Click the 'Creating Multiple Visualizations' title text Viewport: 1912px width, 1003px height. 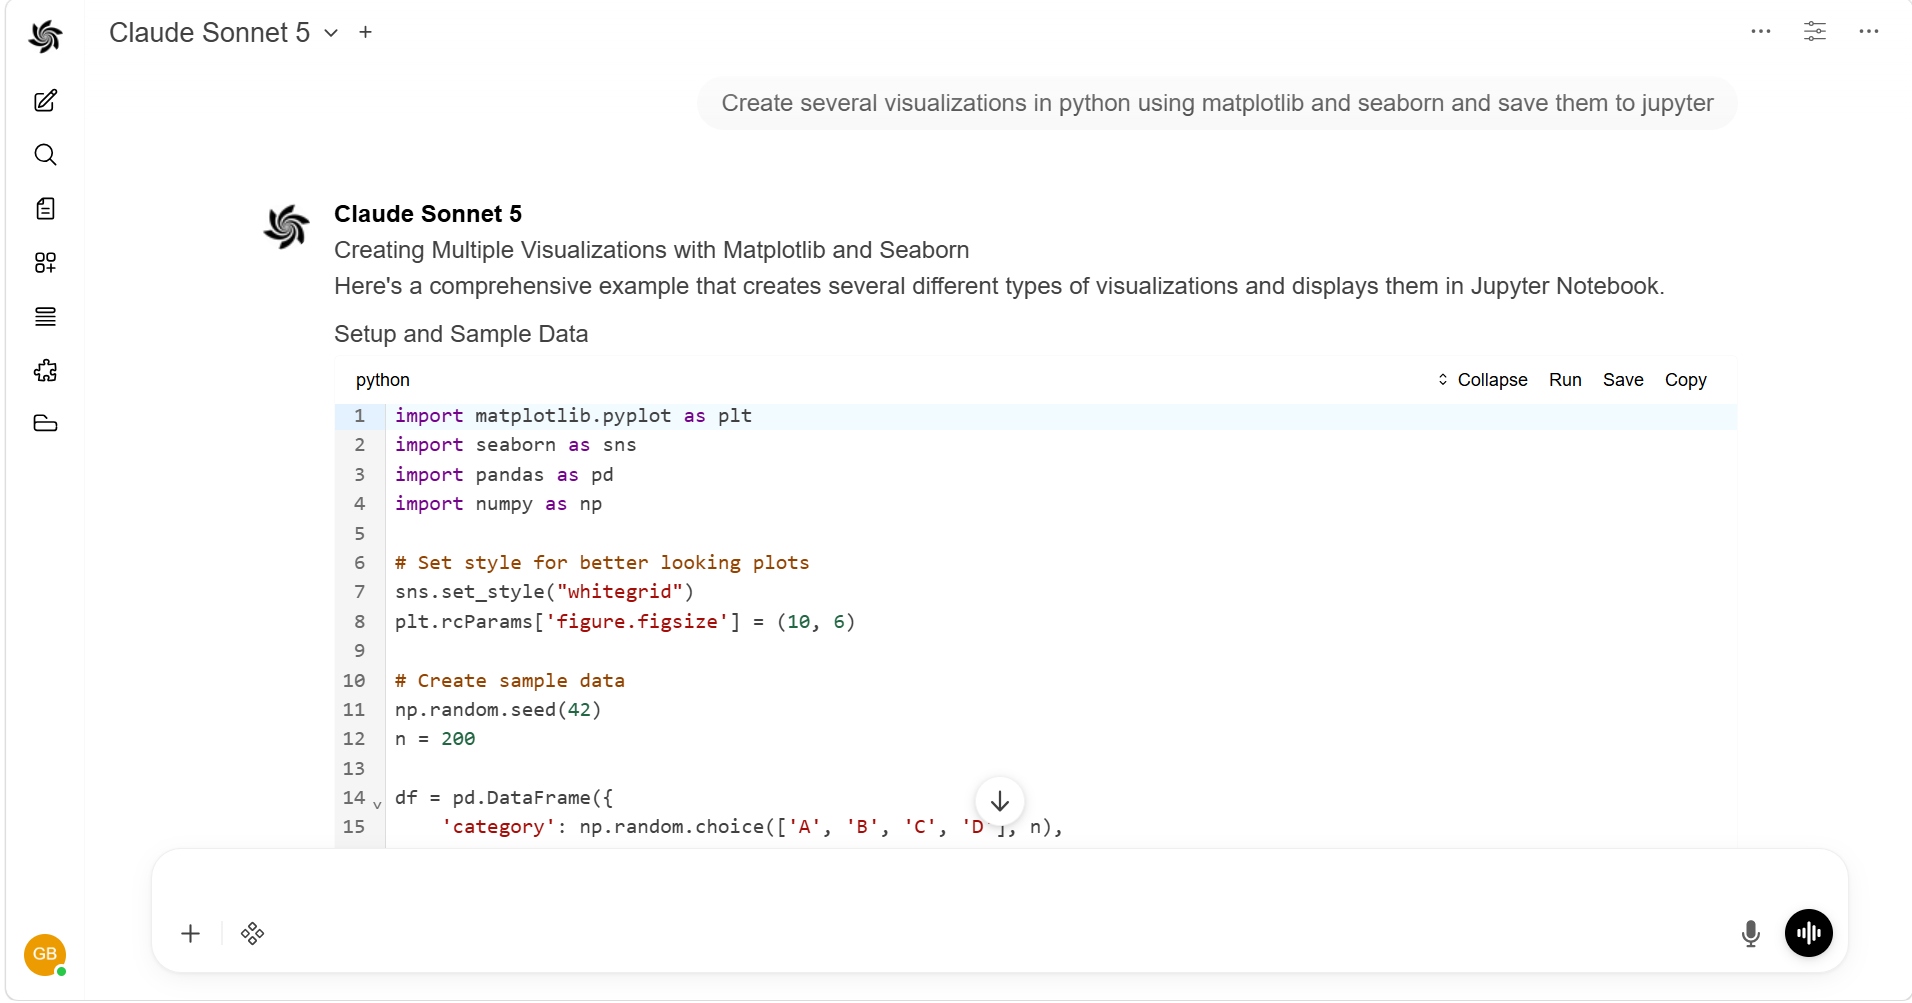click(x=651, y=250)
